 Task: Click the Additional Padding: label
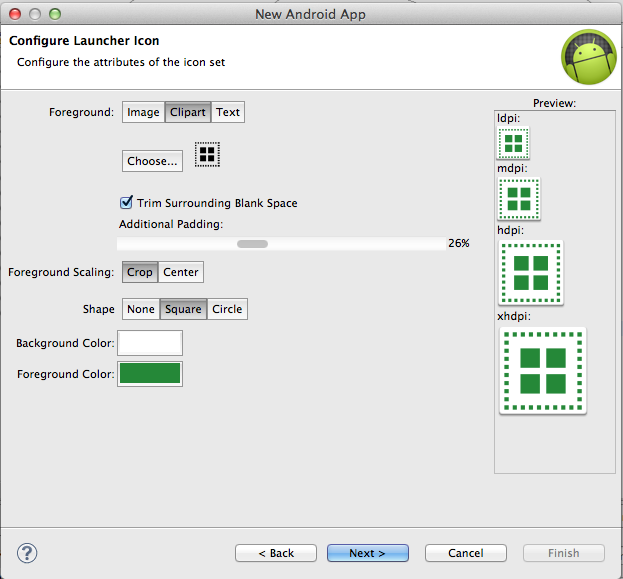[171, 224]
